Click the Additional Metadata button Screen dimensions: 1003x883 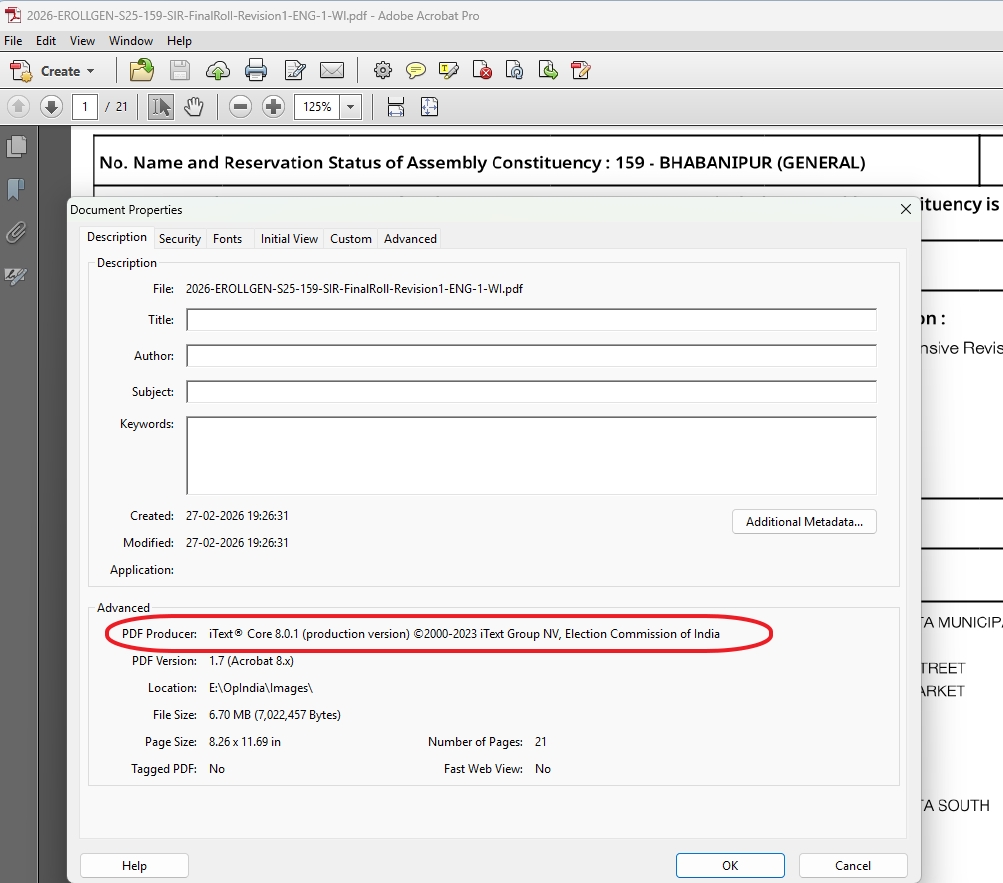click(804, 522)
